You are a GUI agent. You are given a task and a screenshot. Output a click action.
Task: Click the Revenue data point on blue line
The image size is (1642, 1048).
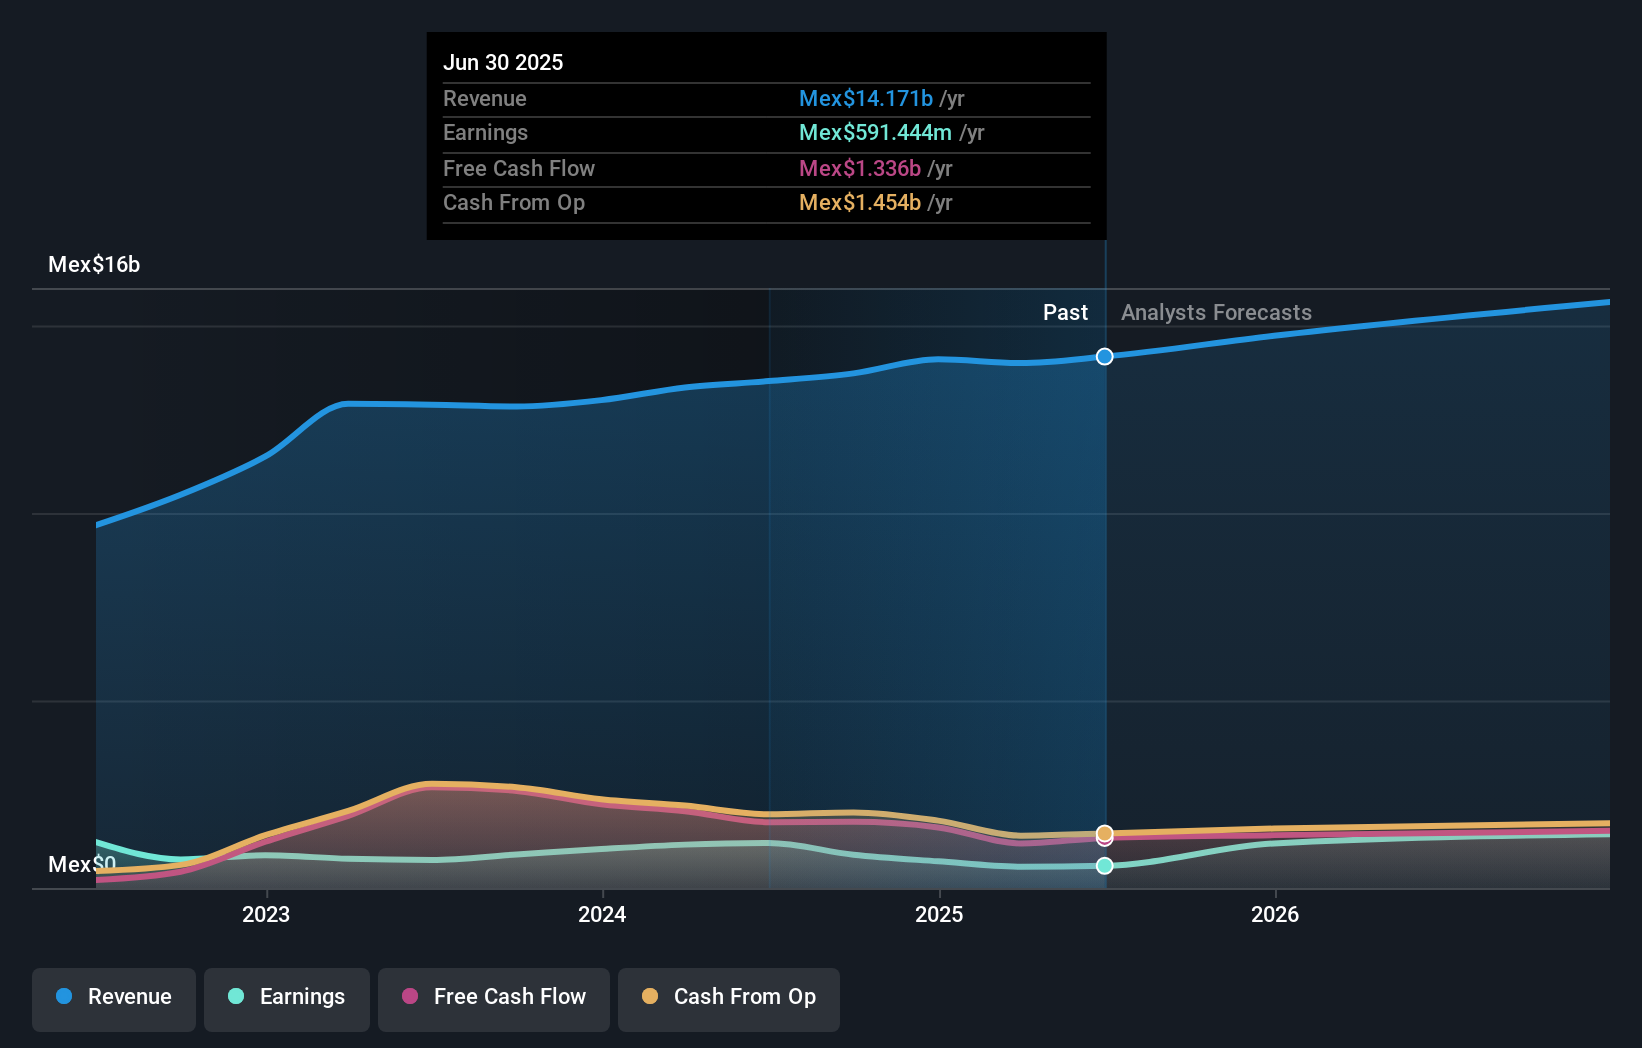point(1104,357)
